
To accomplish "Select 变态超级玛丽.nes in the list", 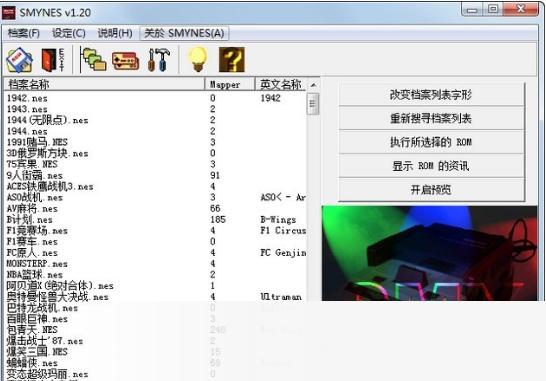I will click(47, 374).
